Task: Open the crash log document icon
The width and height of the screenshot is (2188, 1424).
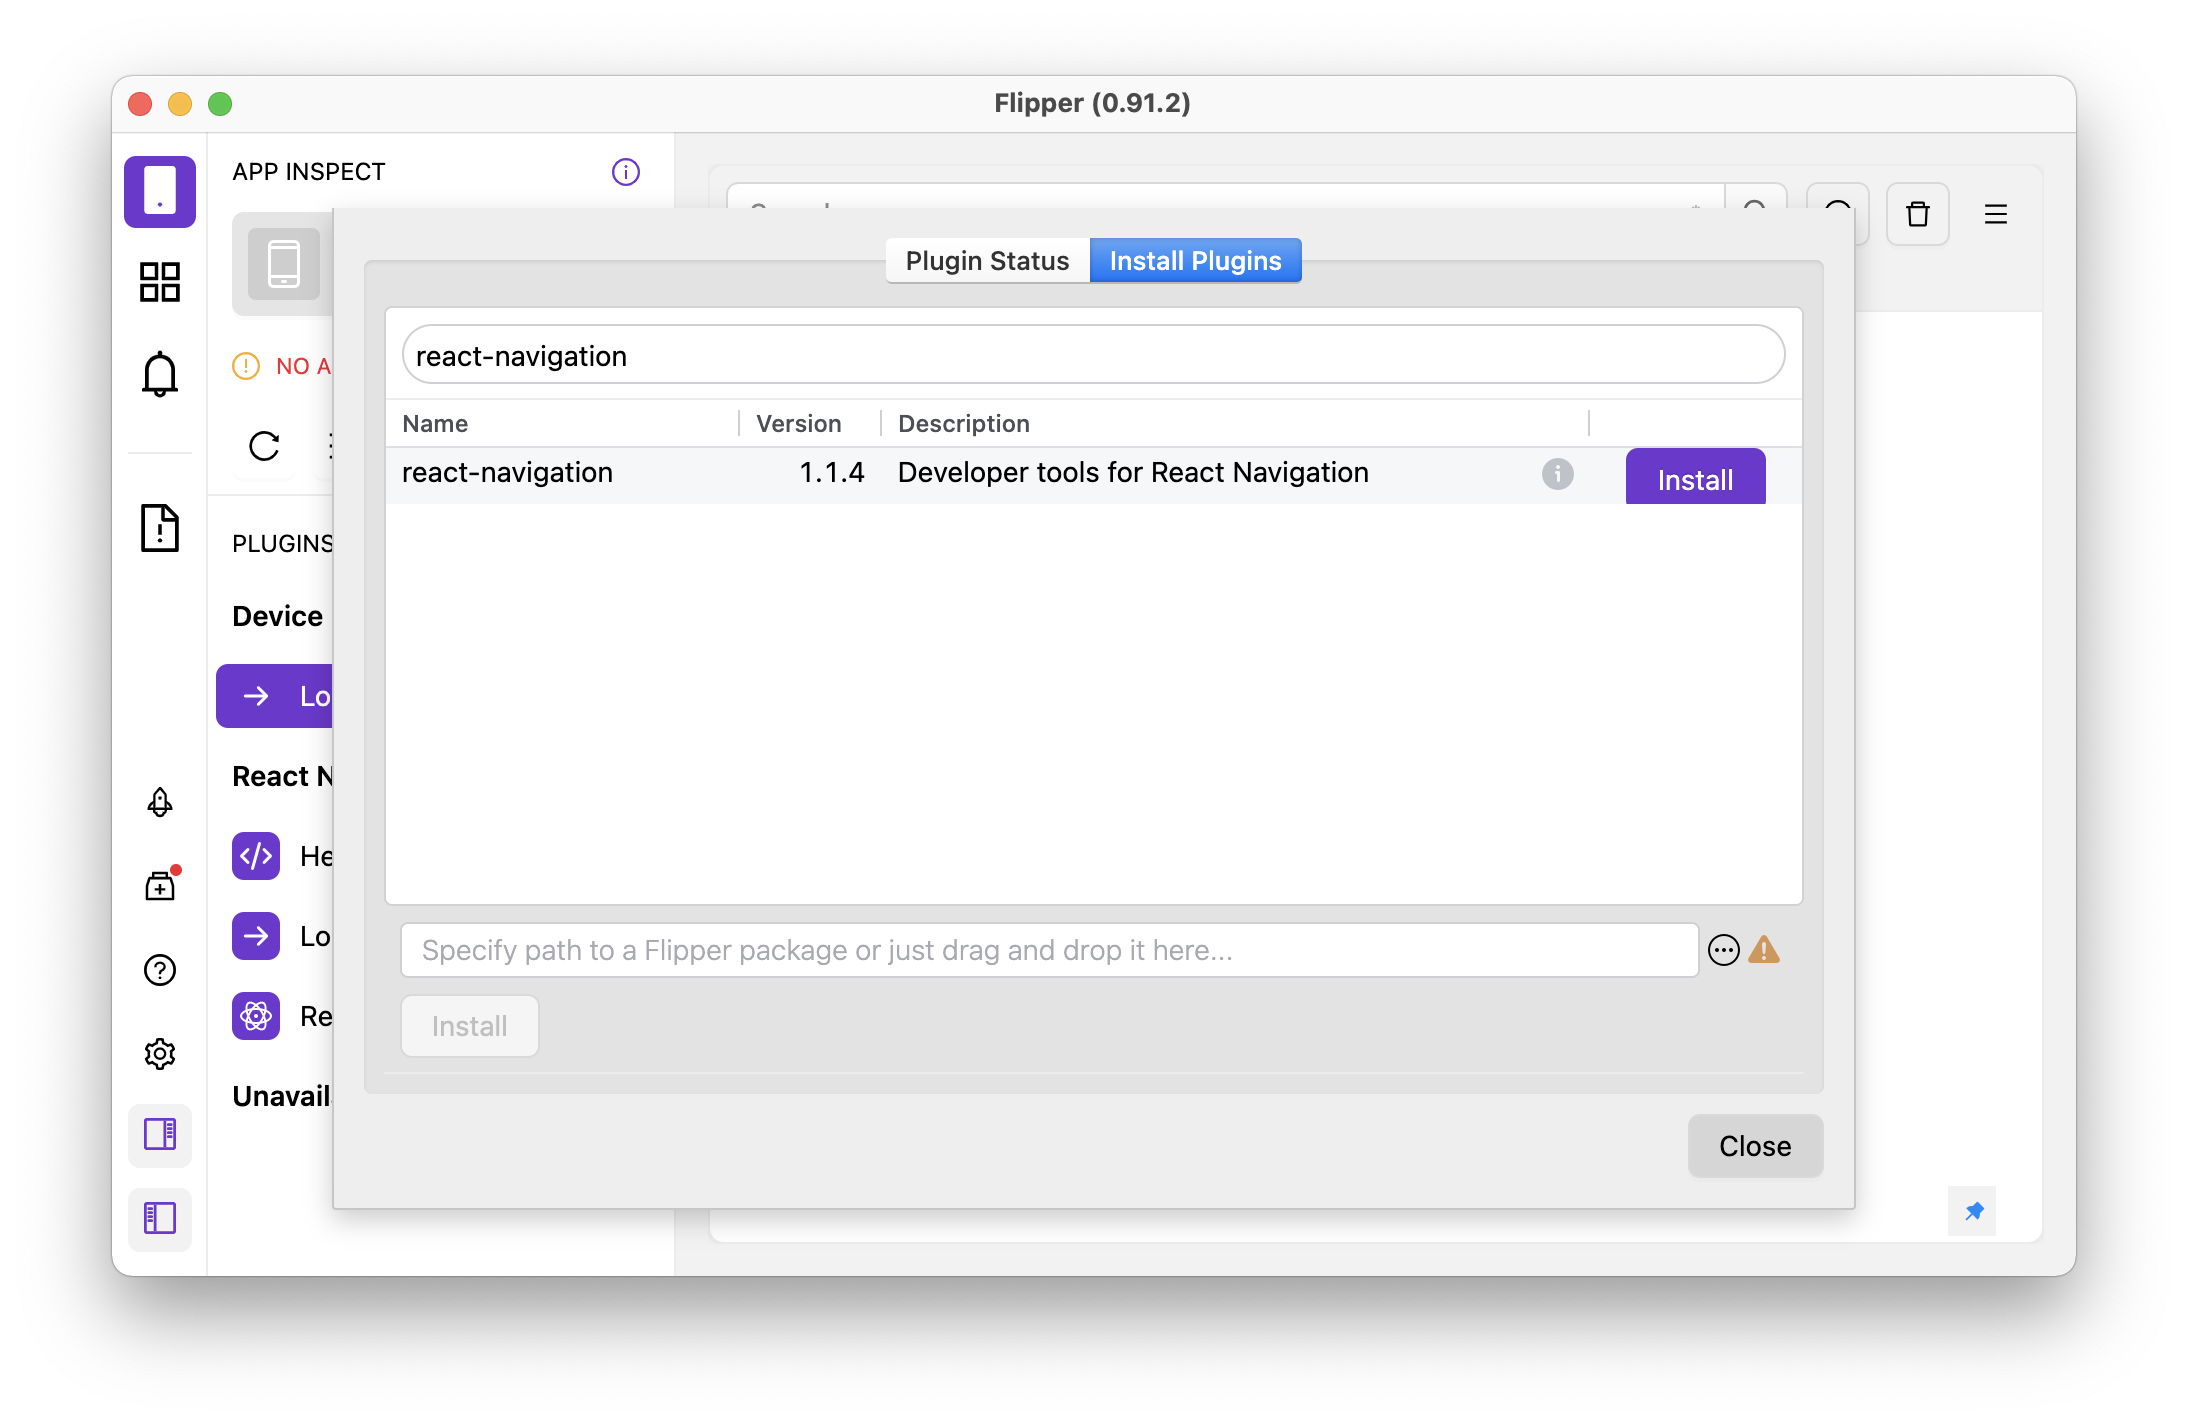Action: pos(160,528)
